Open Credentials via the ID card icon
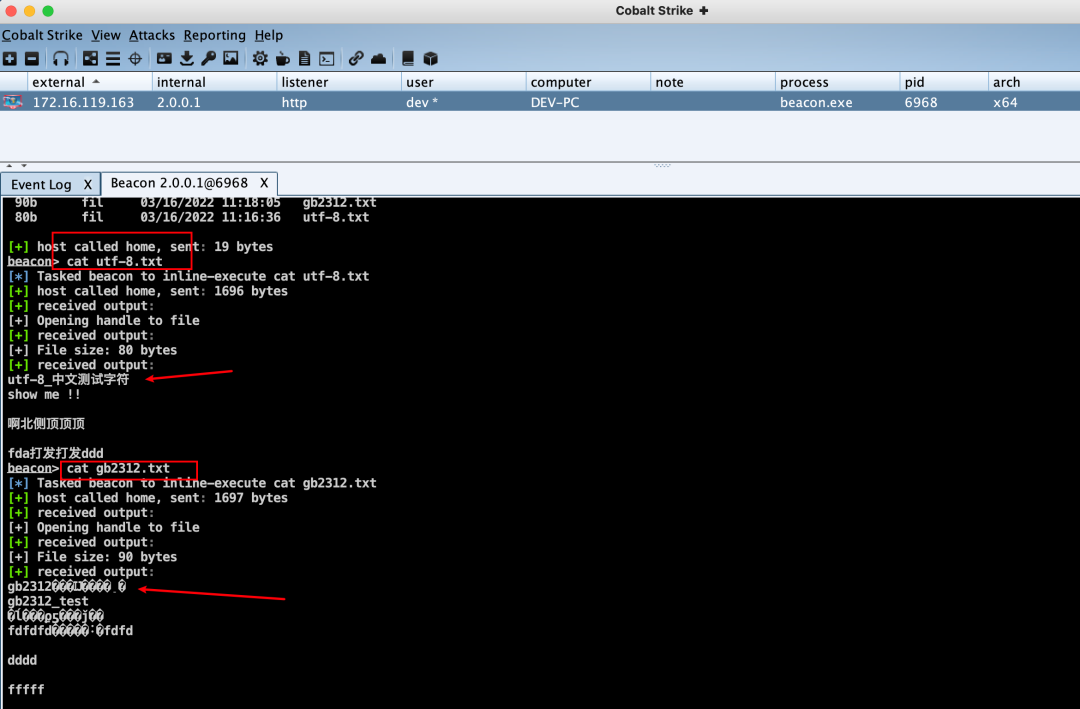1080x709 pixels. pyautogui.click(x=164, y=59)
